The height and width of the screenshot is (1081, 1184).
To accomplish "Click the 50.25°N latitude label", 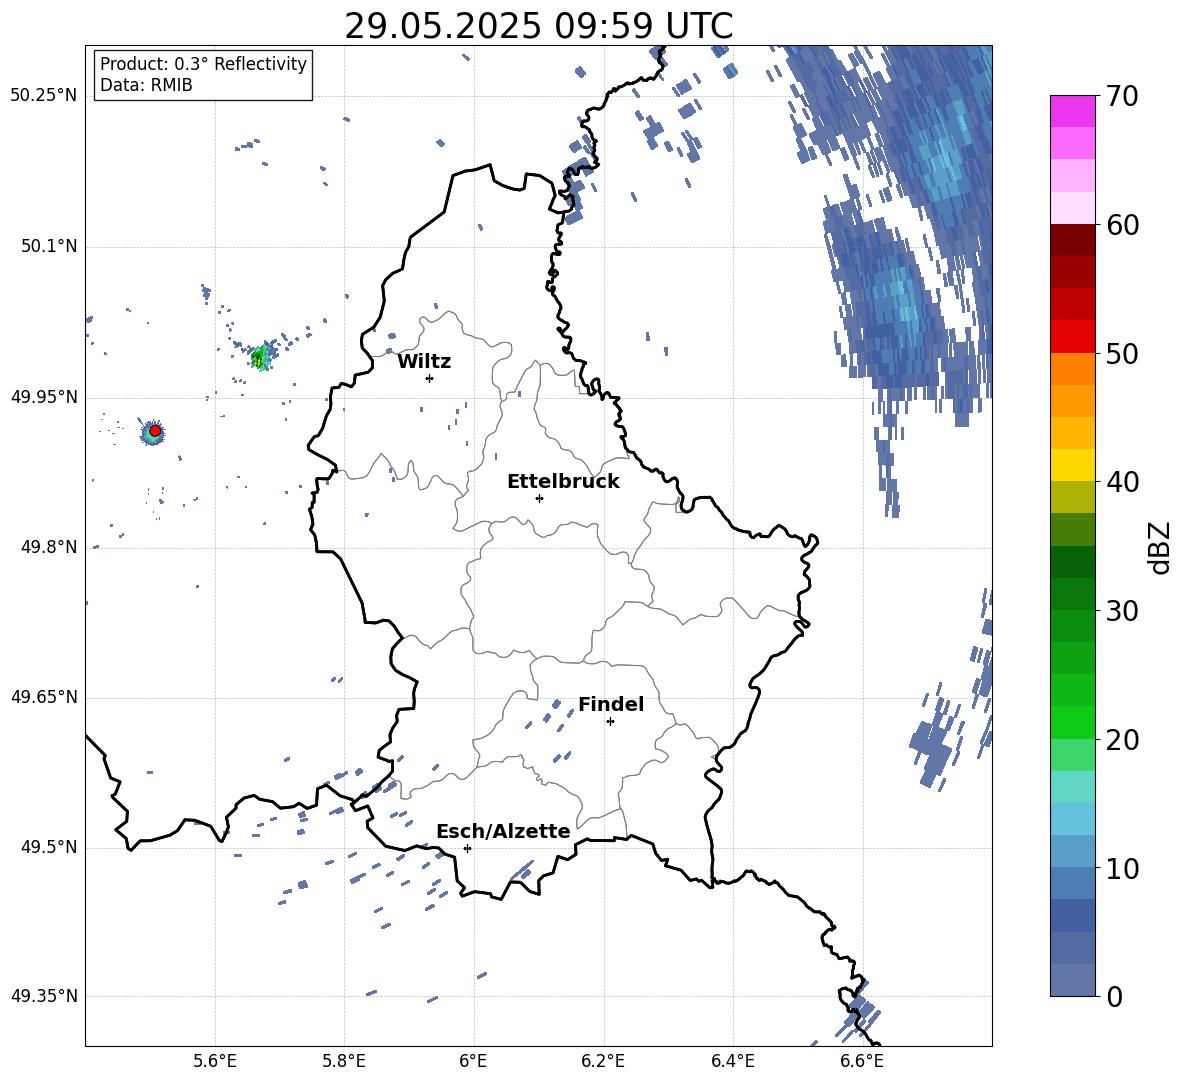I will point(44,96).
